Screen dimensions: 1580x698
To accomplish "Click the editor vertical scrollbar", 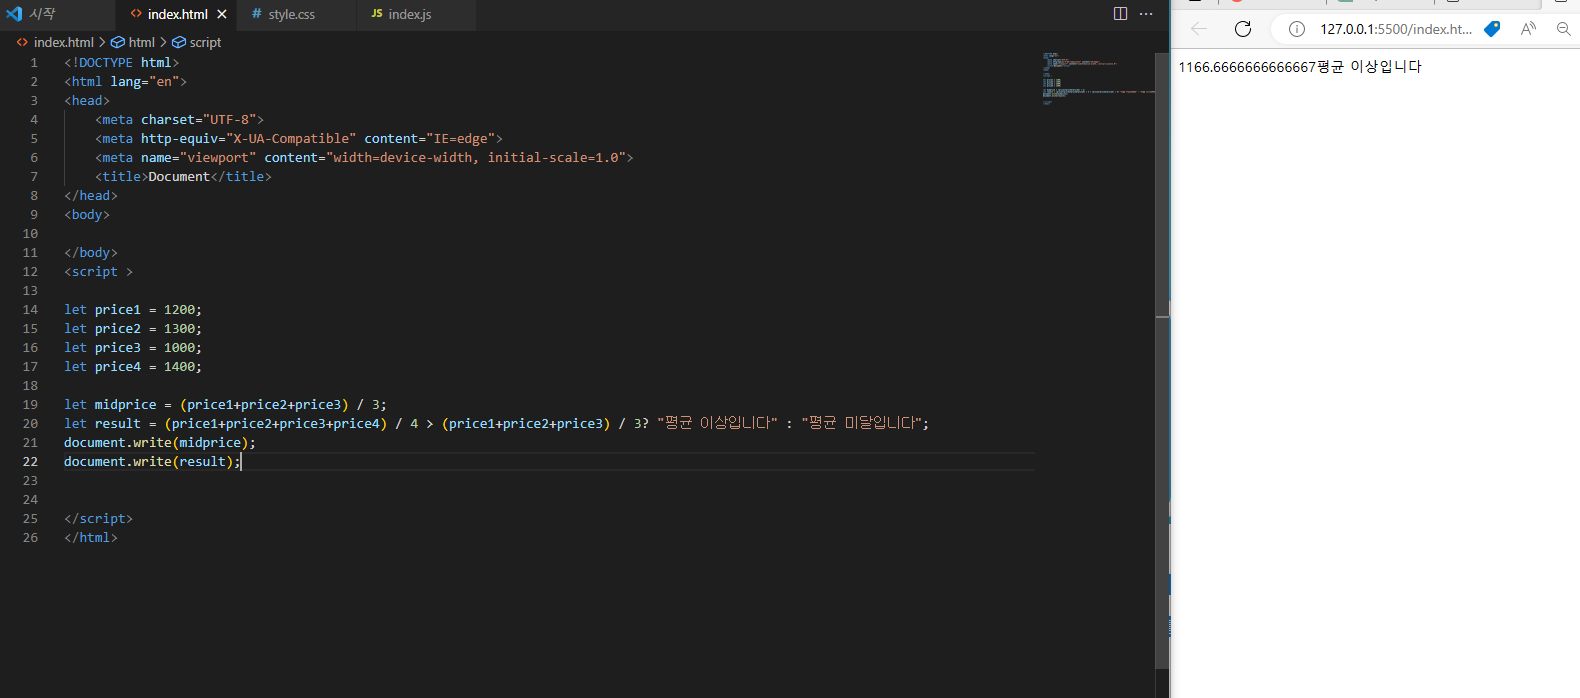I will click(1162, 360).
